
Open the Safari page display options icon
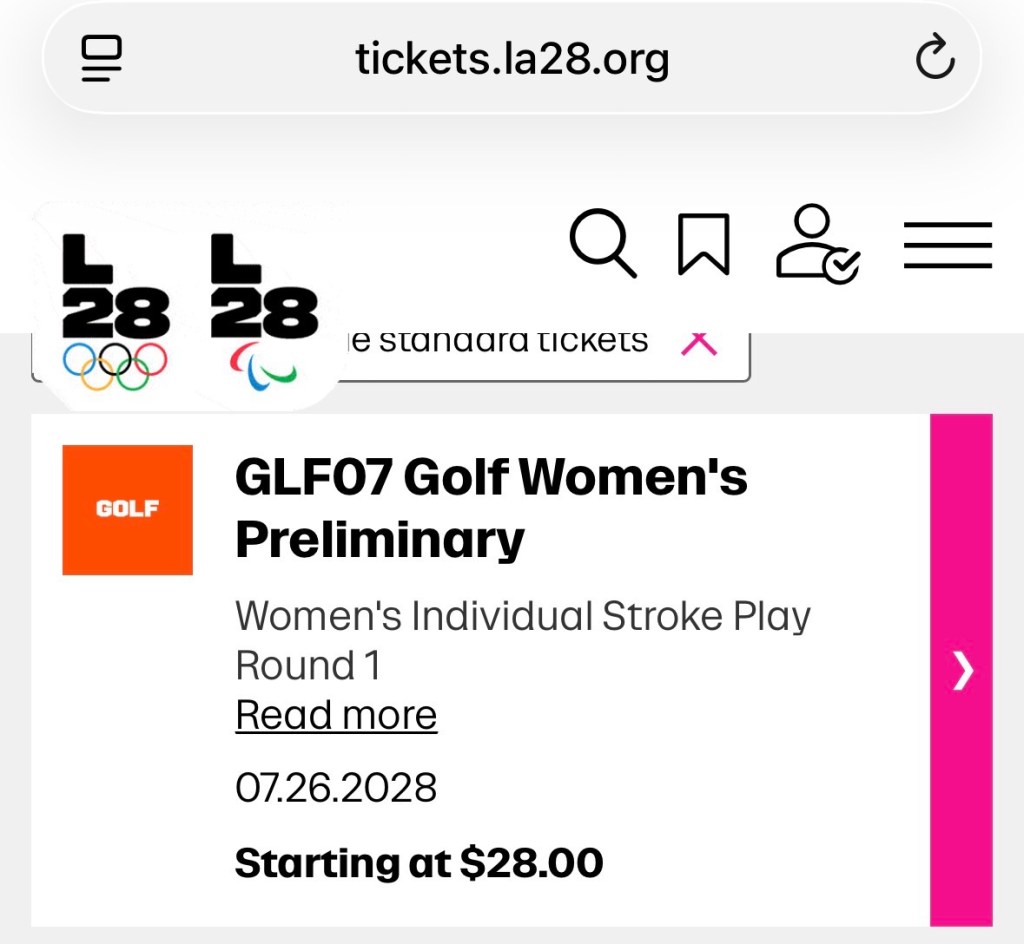tap(100, 58)
